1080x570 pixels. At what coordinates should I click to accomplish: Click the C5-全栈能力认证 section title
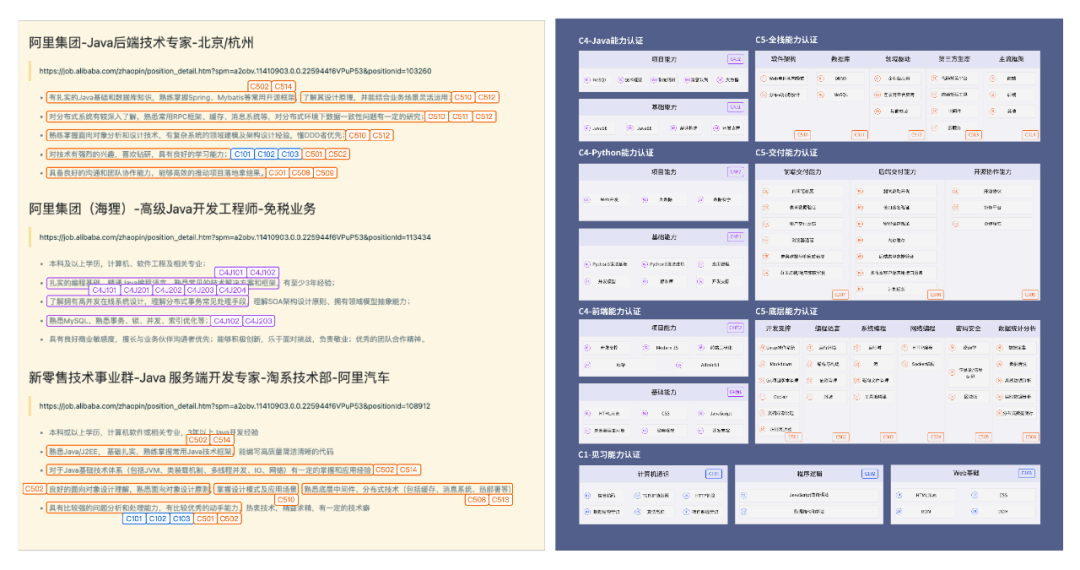787,40
